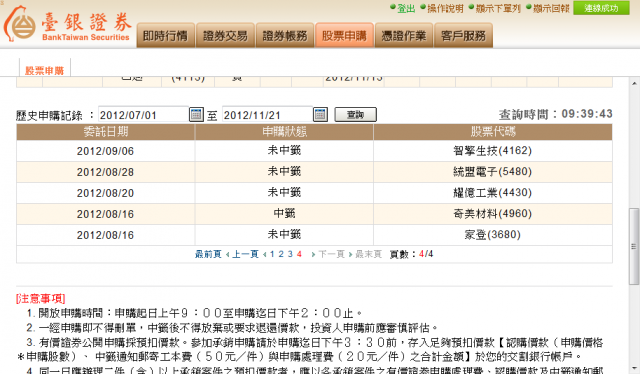Jump to page 1 in pagination
Image resolution: width=640 pixels, height=374 pixels.
[x=272, y=254]
